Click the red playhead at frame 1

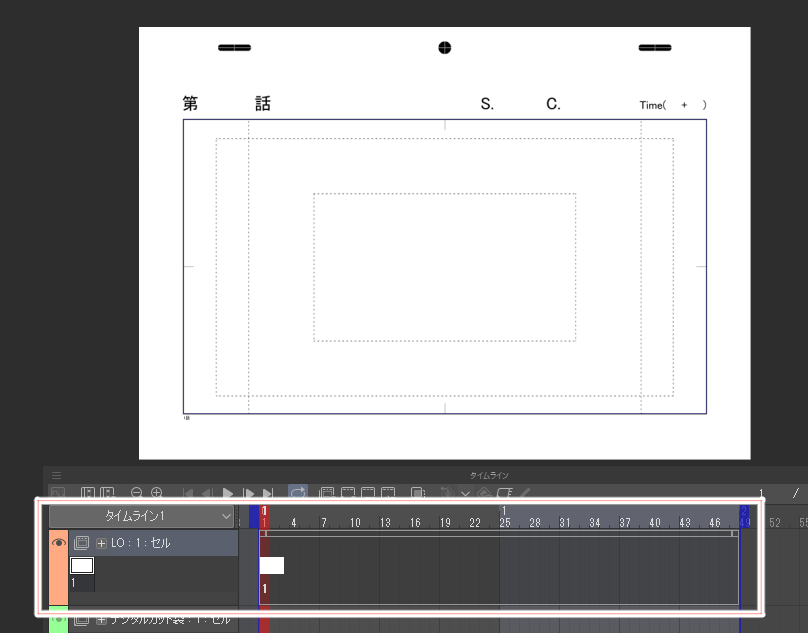264,517
